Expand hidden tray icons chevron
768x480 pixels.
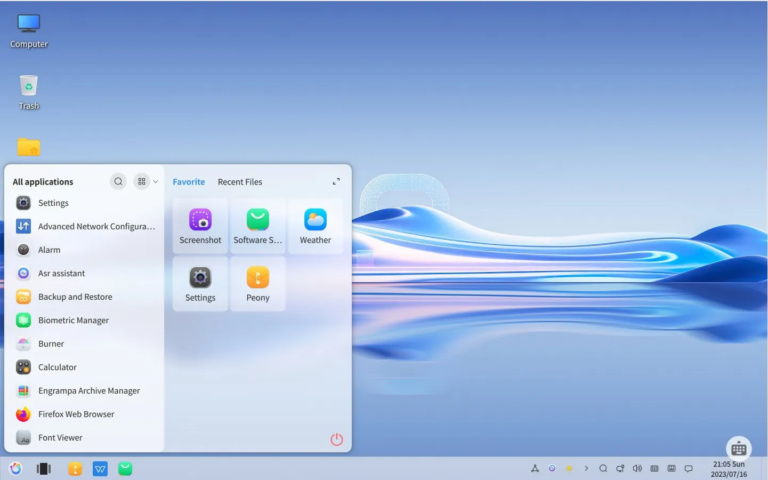click(586, 468)
